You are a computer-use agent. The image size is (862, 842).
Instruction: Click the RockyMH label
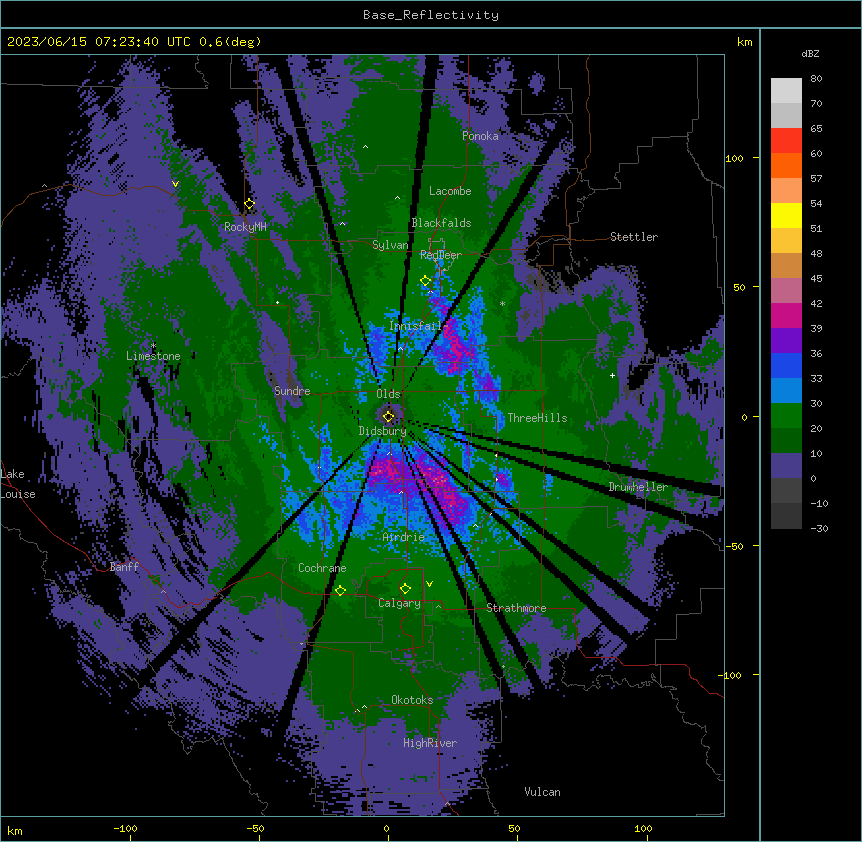coord(245,227)
